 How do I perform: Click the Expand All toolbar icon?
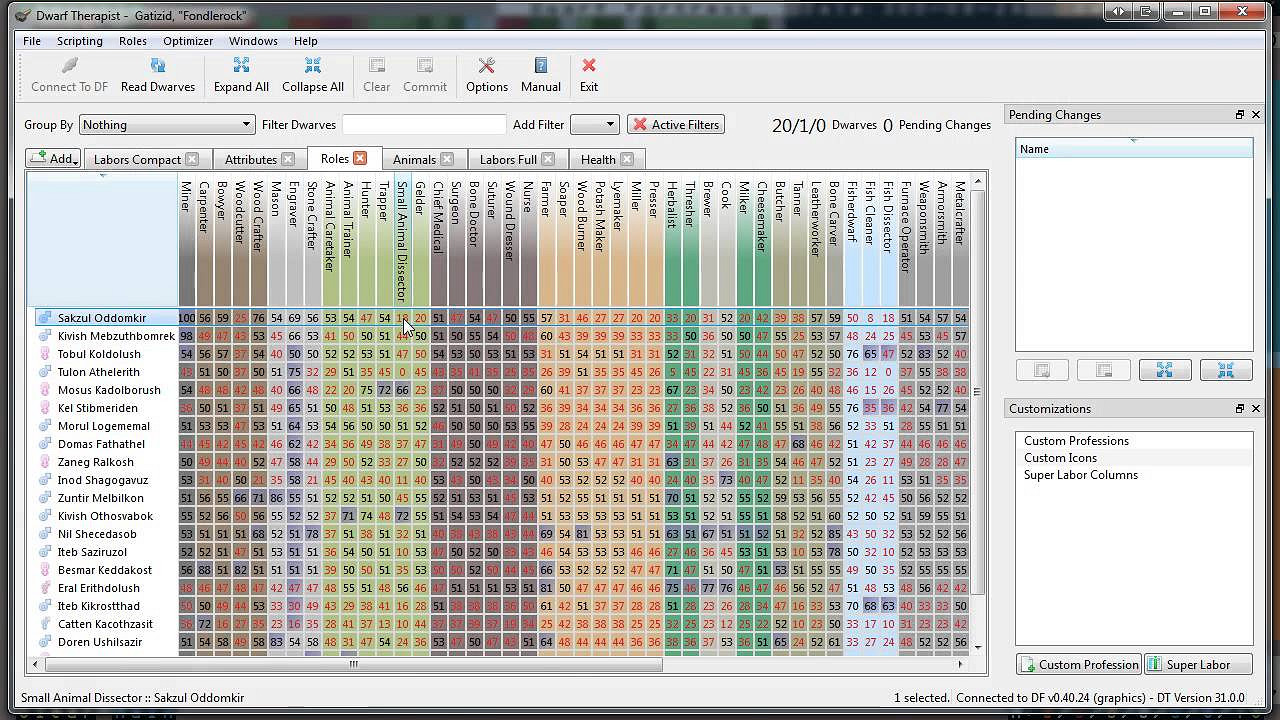pyautogui.click(x=241, y=66)
